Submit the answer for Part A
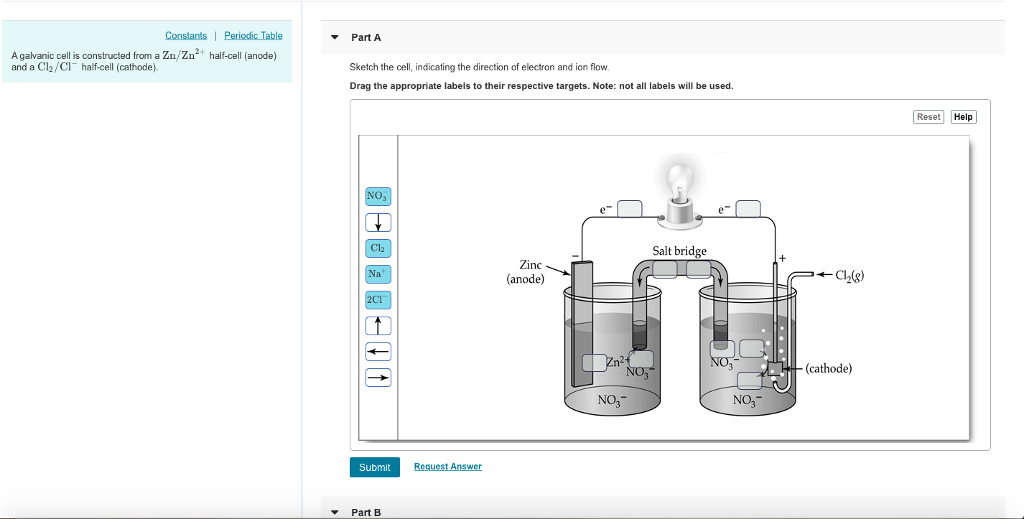This screenshot has height=519, width=1024. click(x=374, y=467)
